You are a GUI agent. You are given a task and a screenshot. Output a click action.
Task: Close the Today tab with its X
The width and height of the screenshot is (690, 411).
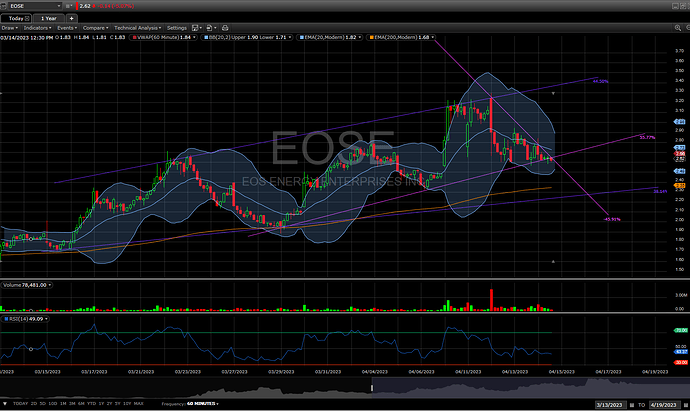pos(27,18)
